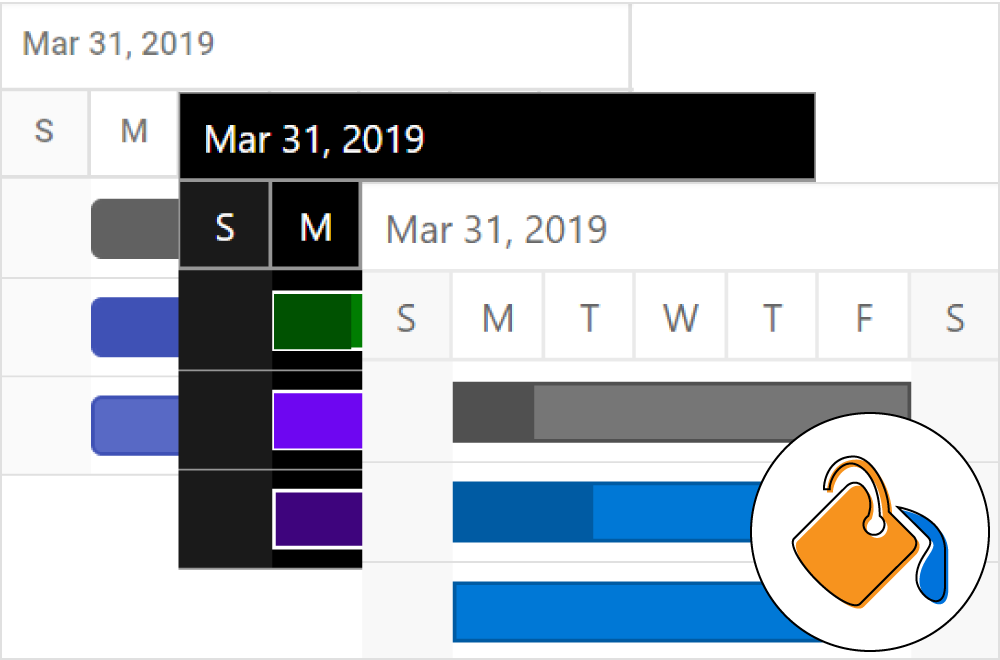Switch to the Sunday column in light theme

(x=404, y=317)
